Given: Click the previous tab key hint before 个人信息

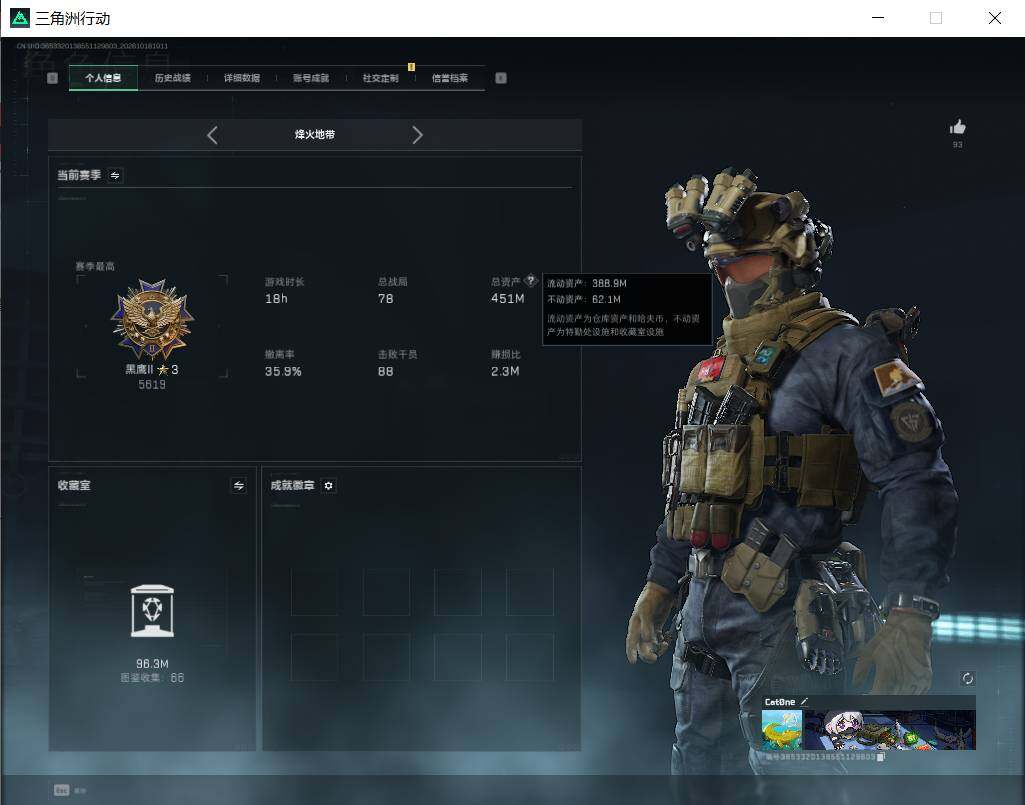Looking at the screenshot, I should click(x=52, y=78).
